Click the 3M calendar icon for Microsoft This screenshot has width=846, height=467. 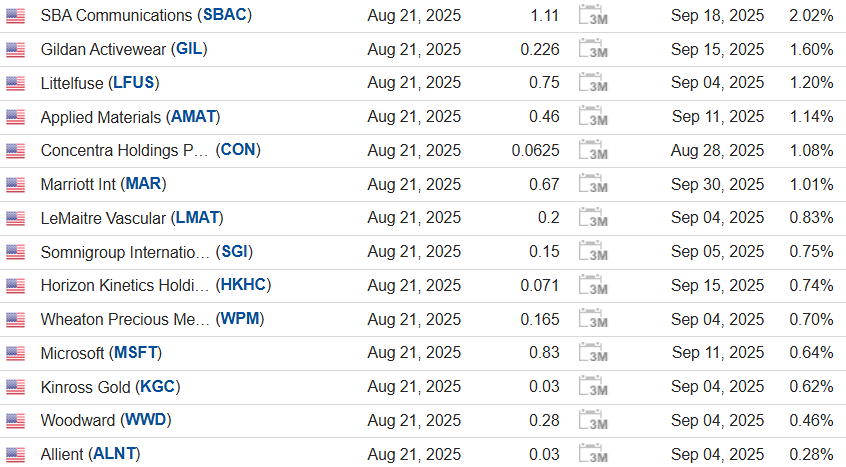(x=593, y=353)
